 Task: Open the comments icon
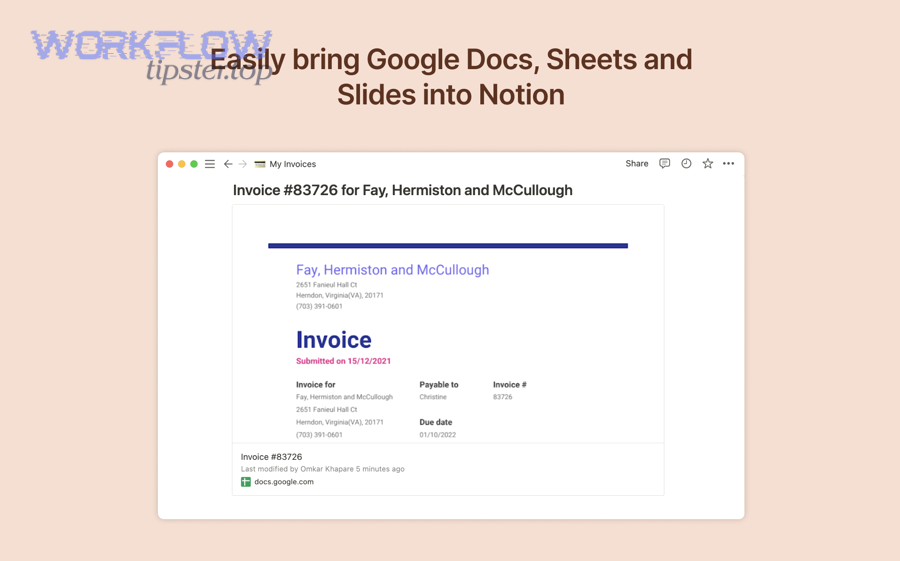click(x=664, y=164)
